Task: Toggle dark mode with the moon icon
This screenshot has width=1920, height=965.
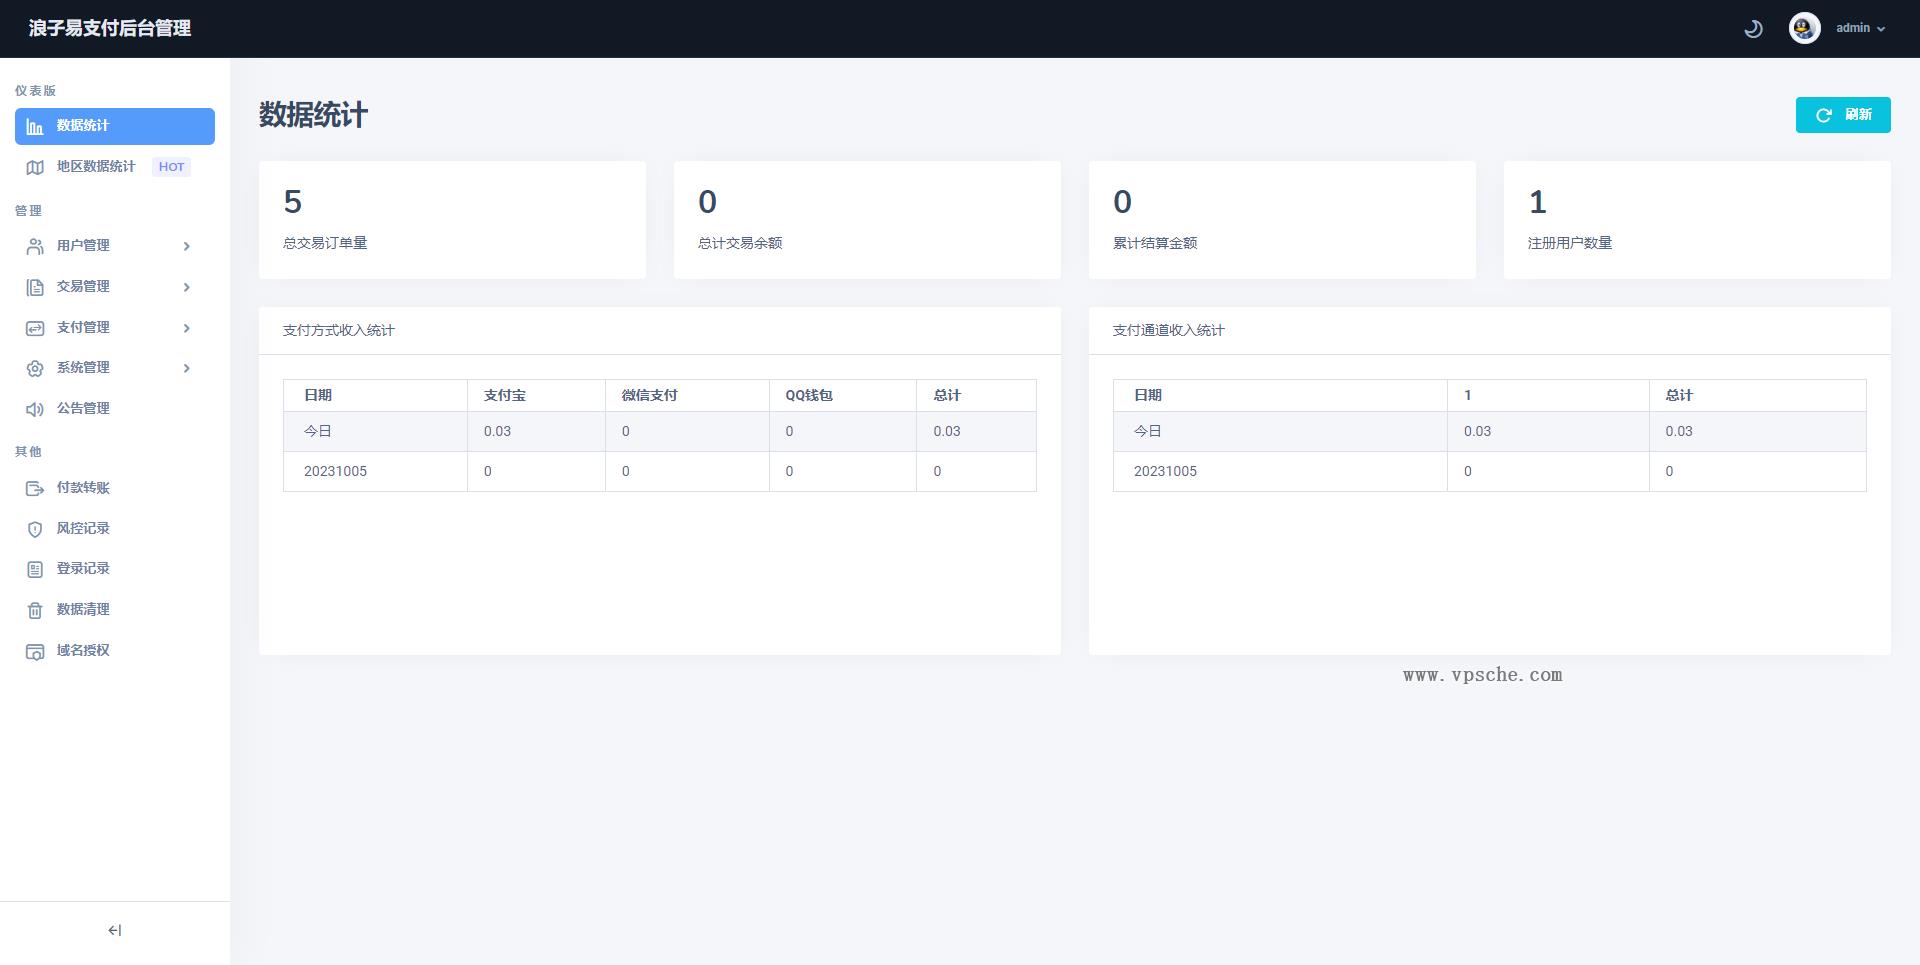Action: (1753, 29)
